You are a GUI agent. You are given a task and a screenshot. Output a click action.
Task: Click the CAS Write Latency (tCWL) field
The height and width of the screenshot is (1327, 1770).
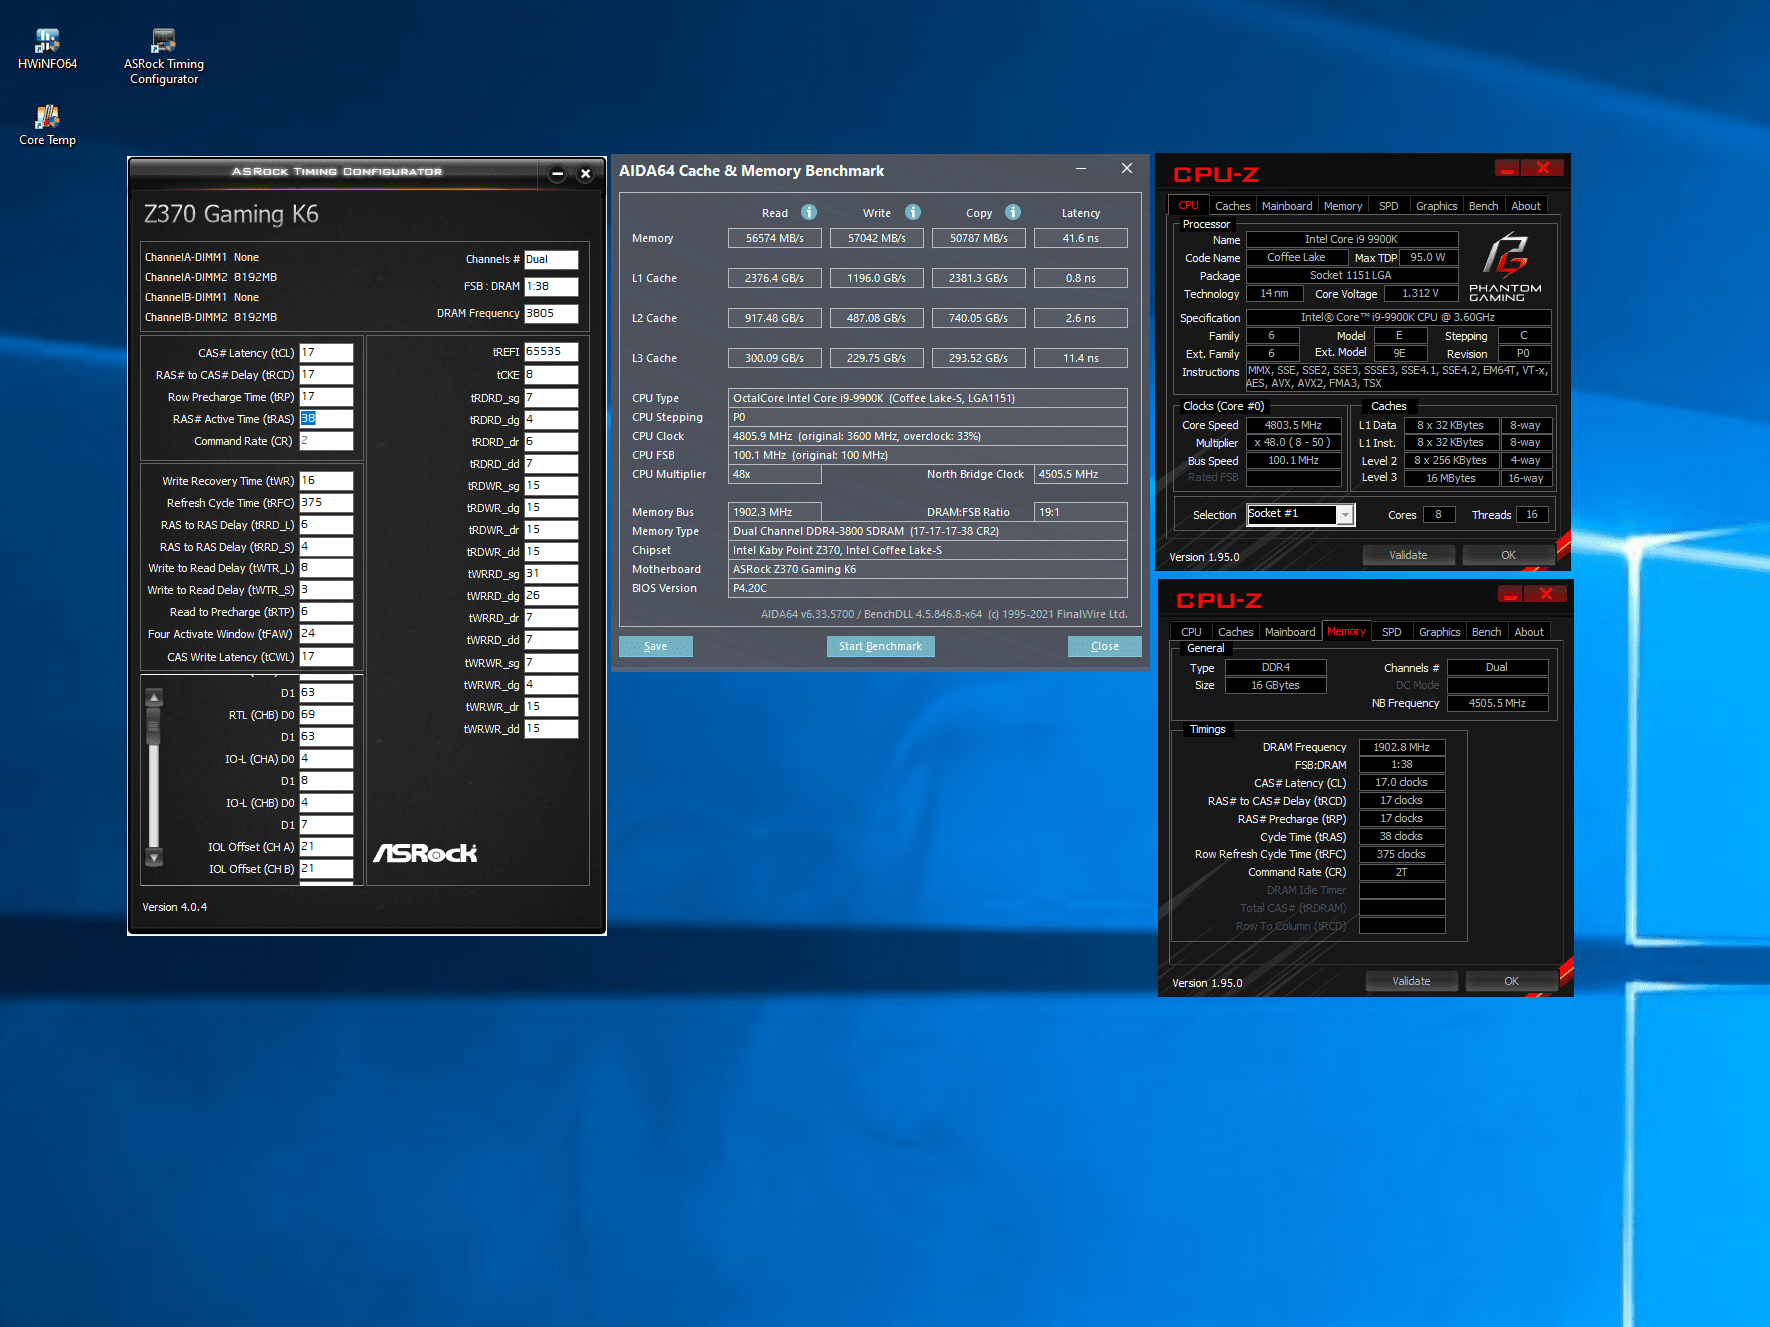point(326,657)
